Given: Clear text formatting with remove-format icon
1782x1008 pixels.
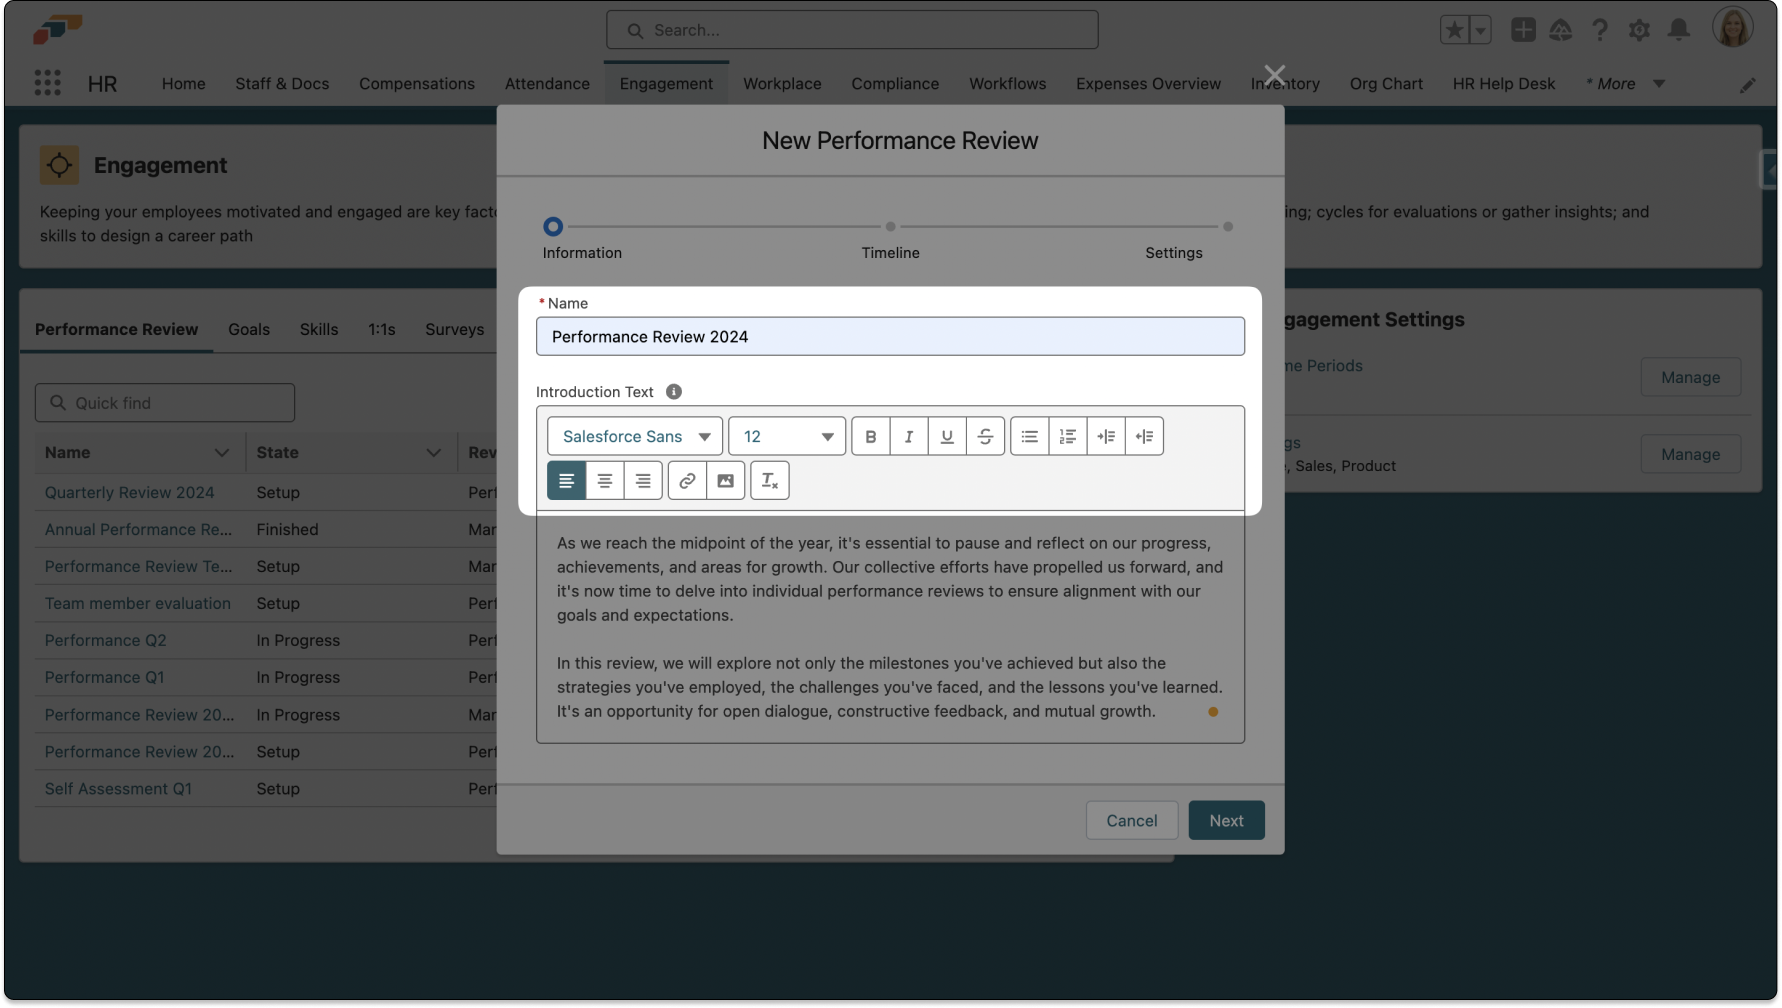Looking at the screenshot, I should coord(769,481).
